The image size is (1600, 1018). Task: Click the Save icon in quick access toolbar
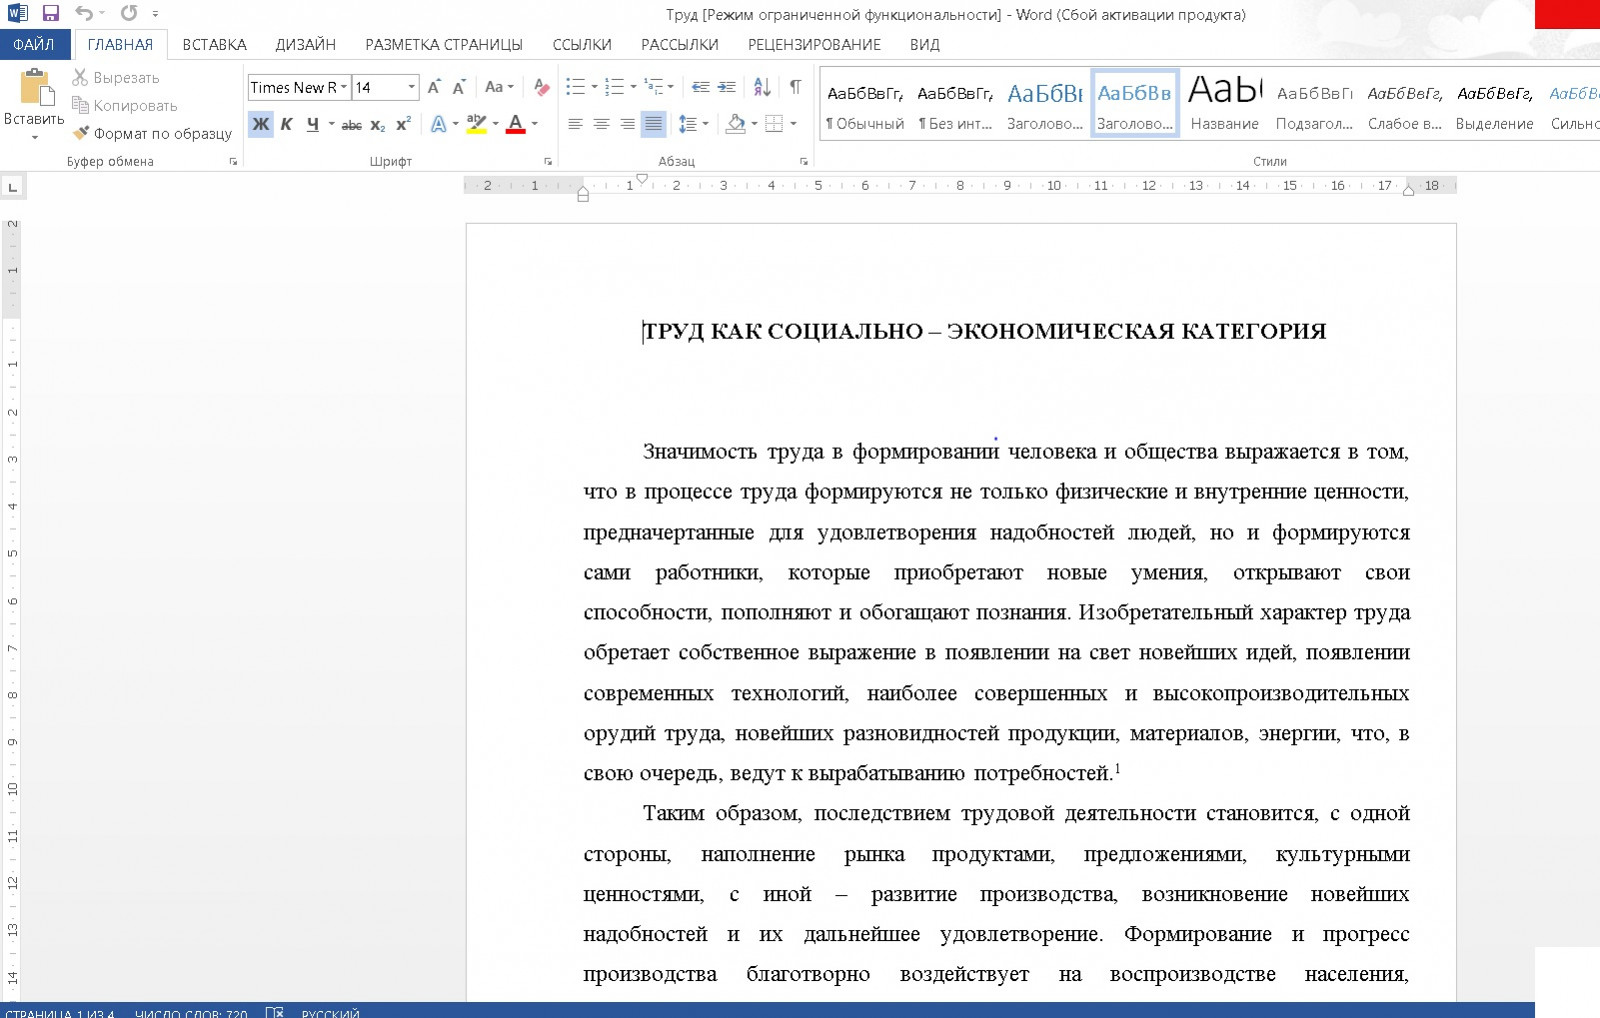50,14
